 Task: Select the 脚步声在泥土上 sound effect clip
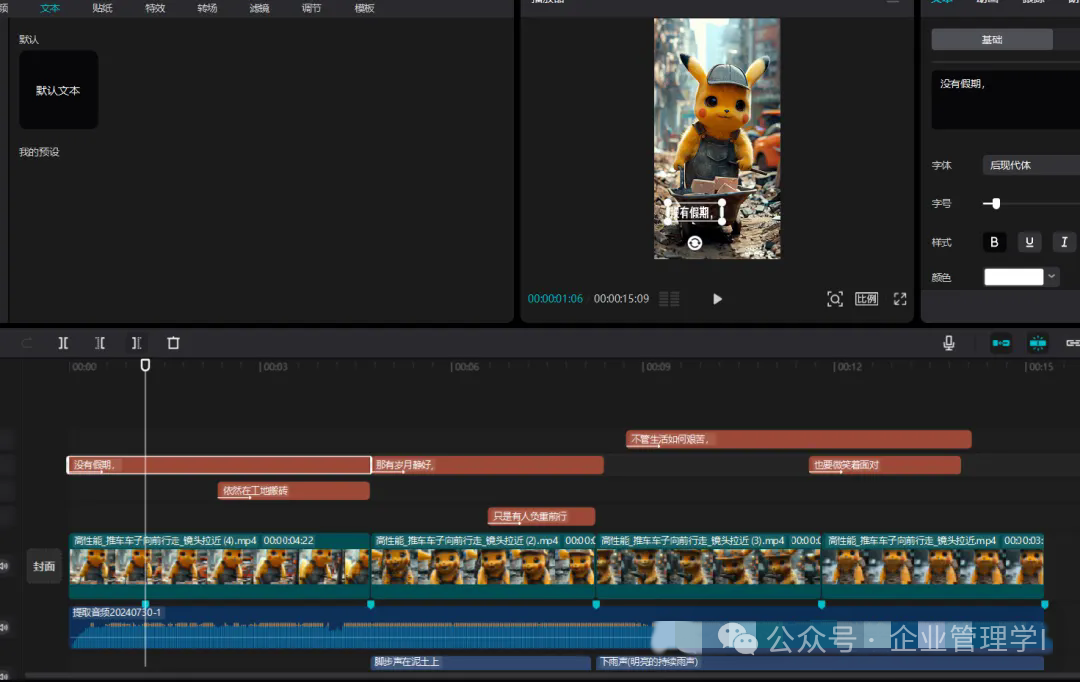click(x=481, y=662)
